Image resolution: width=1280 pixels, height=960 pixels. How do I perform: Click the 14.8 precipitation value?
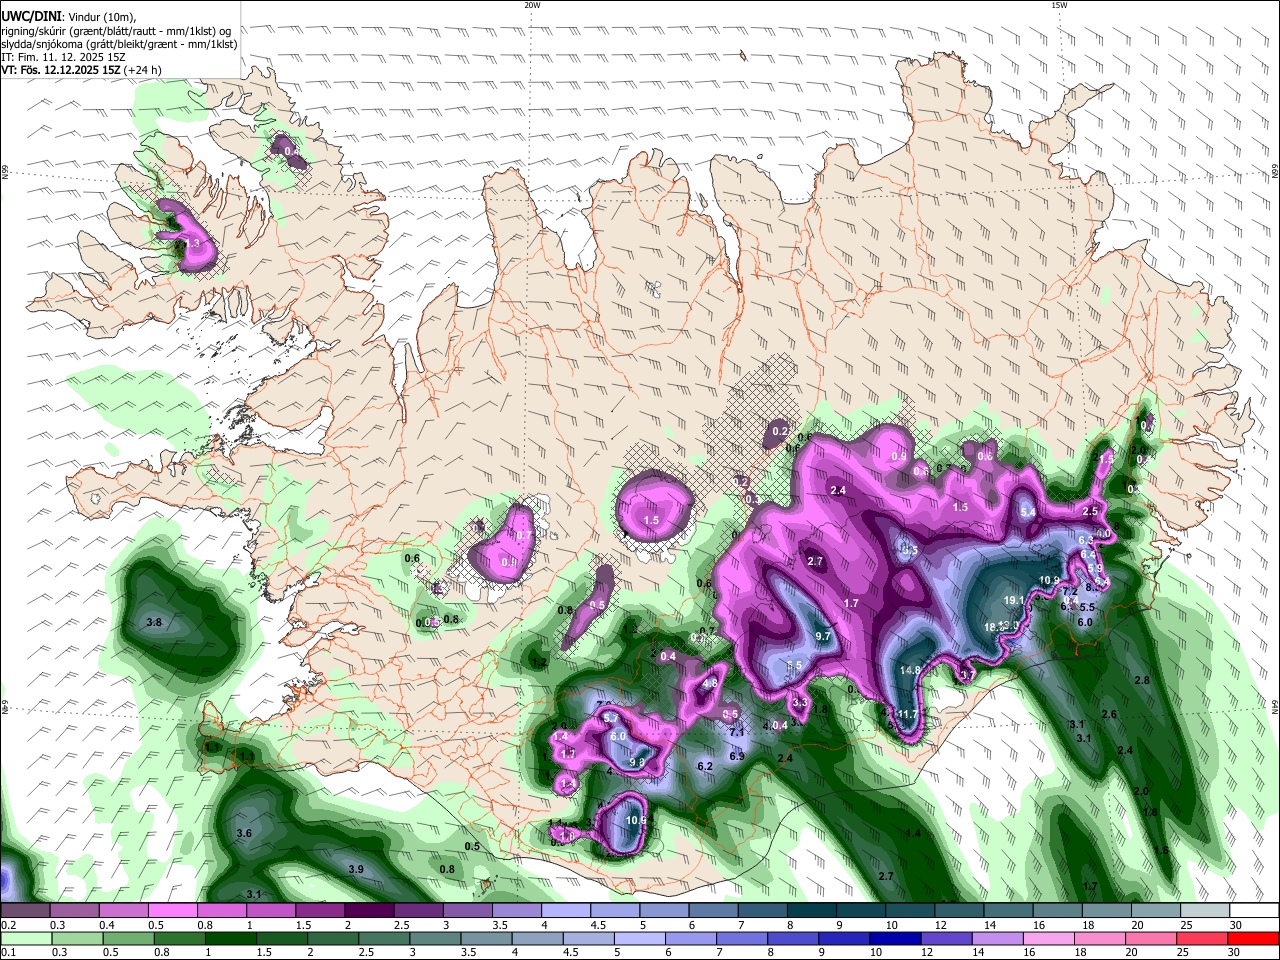[910, 671]
